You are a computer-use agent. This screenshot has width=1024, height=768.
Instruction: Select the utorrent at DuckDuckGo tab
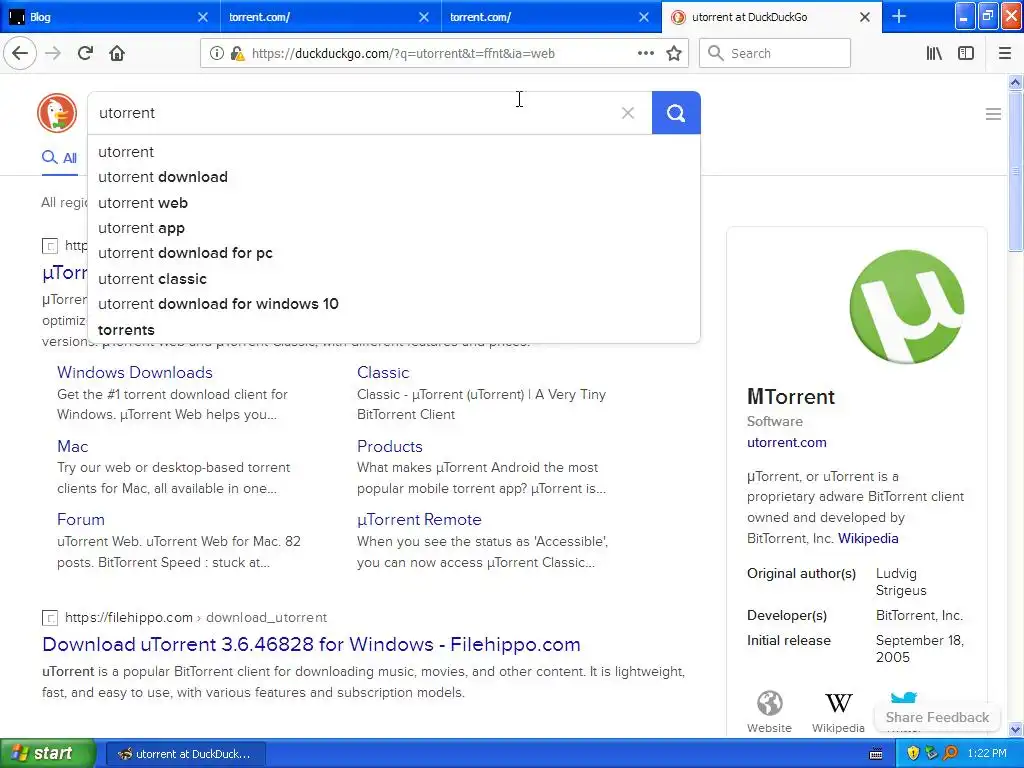click(x=771, y=17)
